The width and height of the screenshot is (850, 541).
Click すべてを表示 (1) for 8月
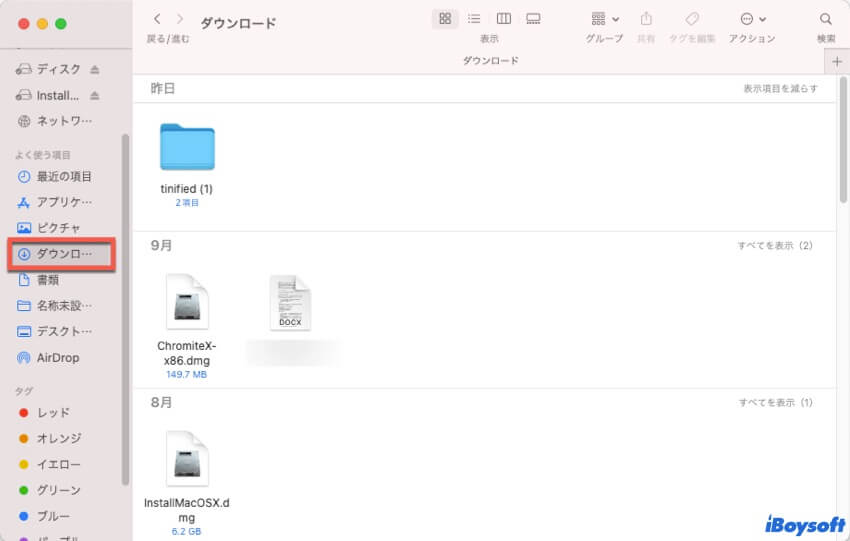776,403
